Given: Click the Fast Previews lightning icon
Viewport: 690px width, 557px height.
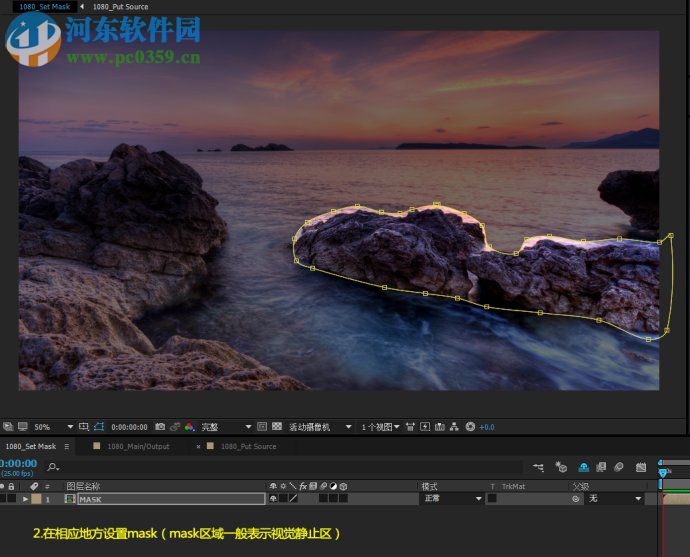Looking at the screenshot, I should 425,426.
